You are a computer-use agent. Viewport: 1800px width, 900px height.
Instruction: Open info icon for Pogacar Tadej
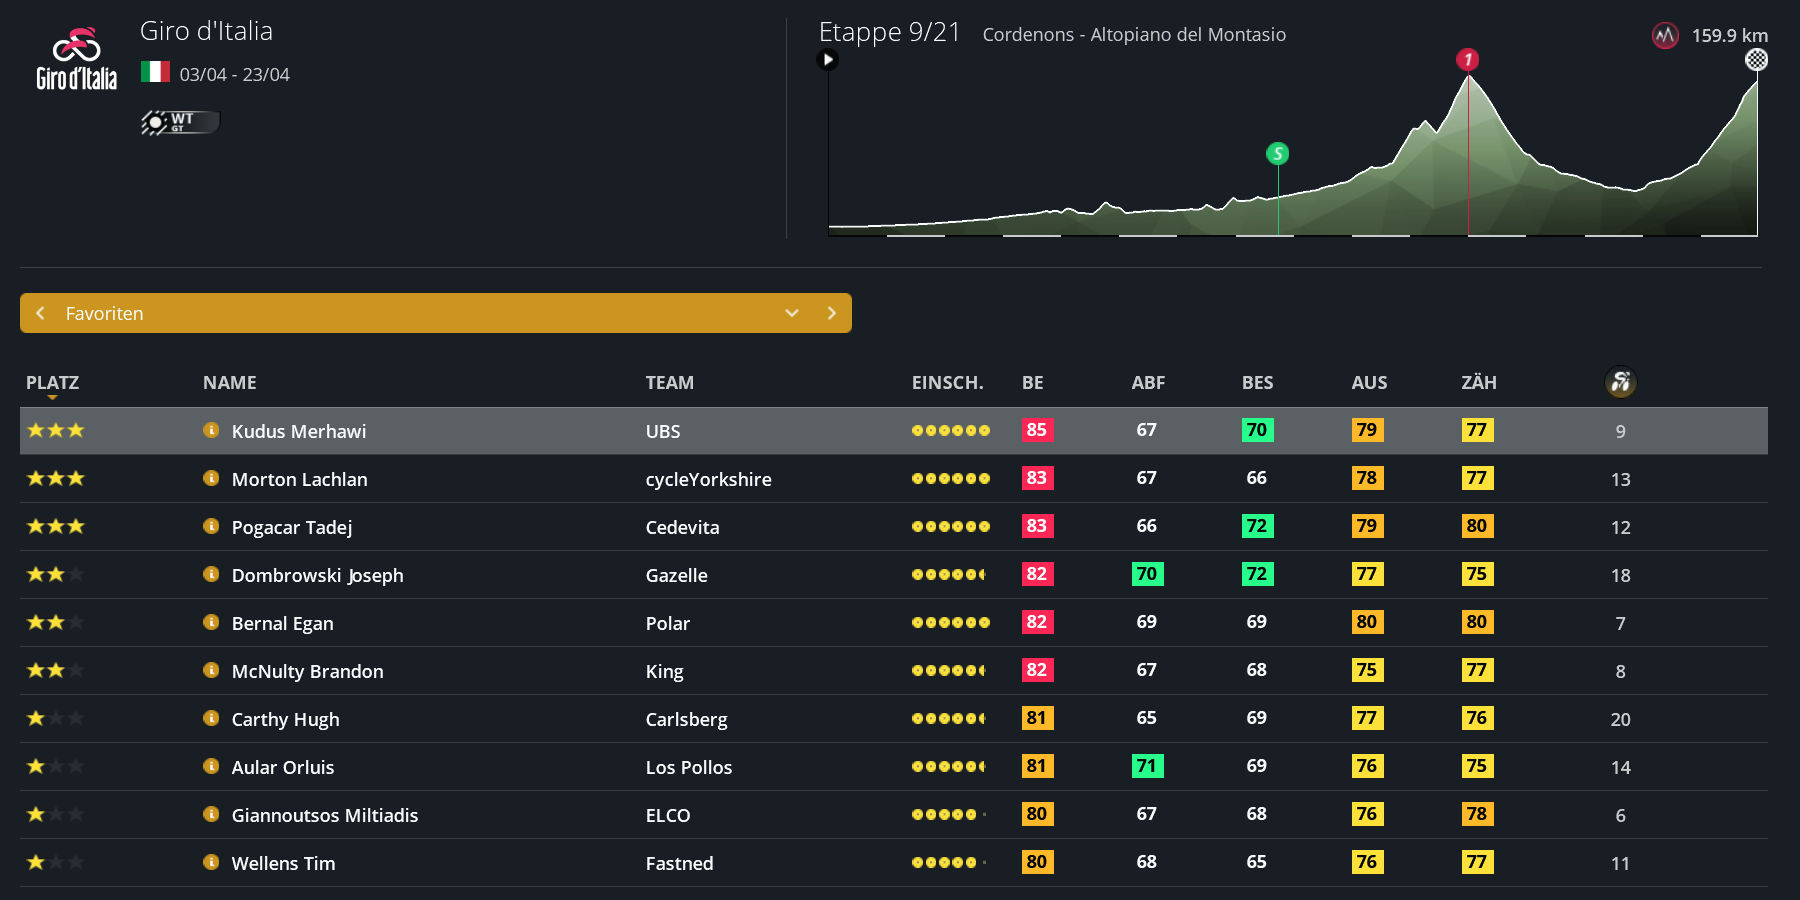point(211,526)
